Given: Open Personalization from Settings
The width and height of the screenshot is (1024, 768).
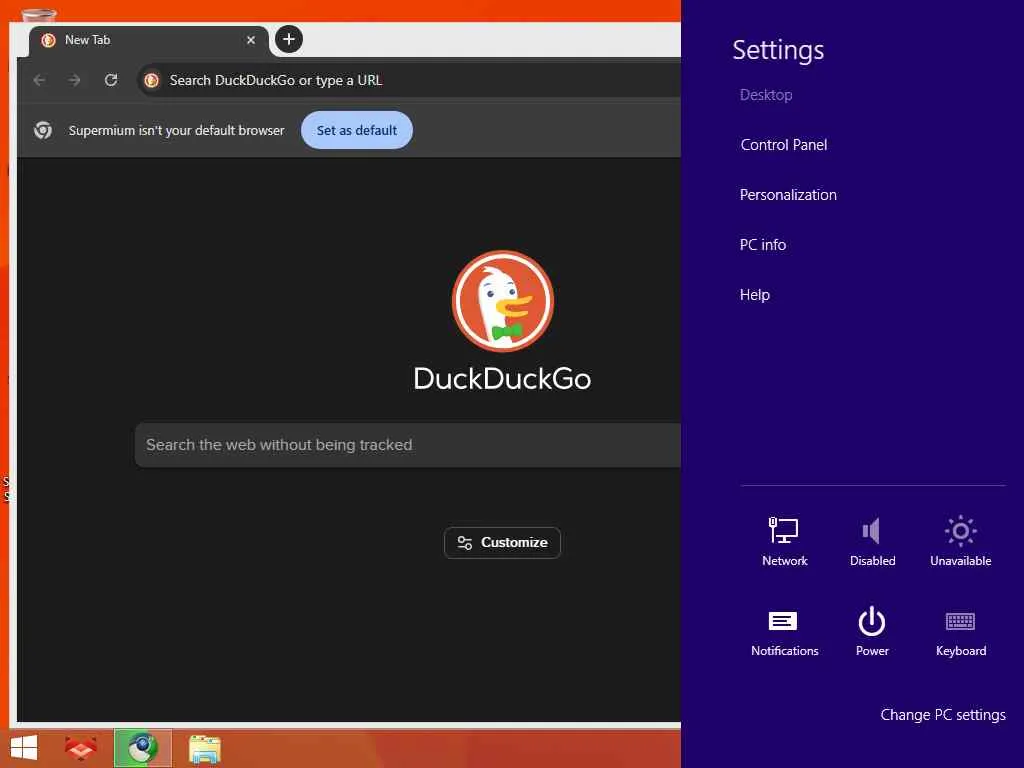Looking at the screenshot, I should click(x=788, y=195).
